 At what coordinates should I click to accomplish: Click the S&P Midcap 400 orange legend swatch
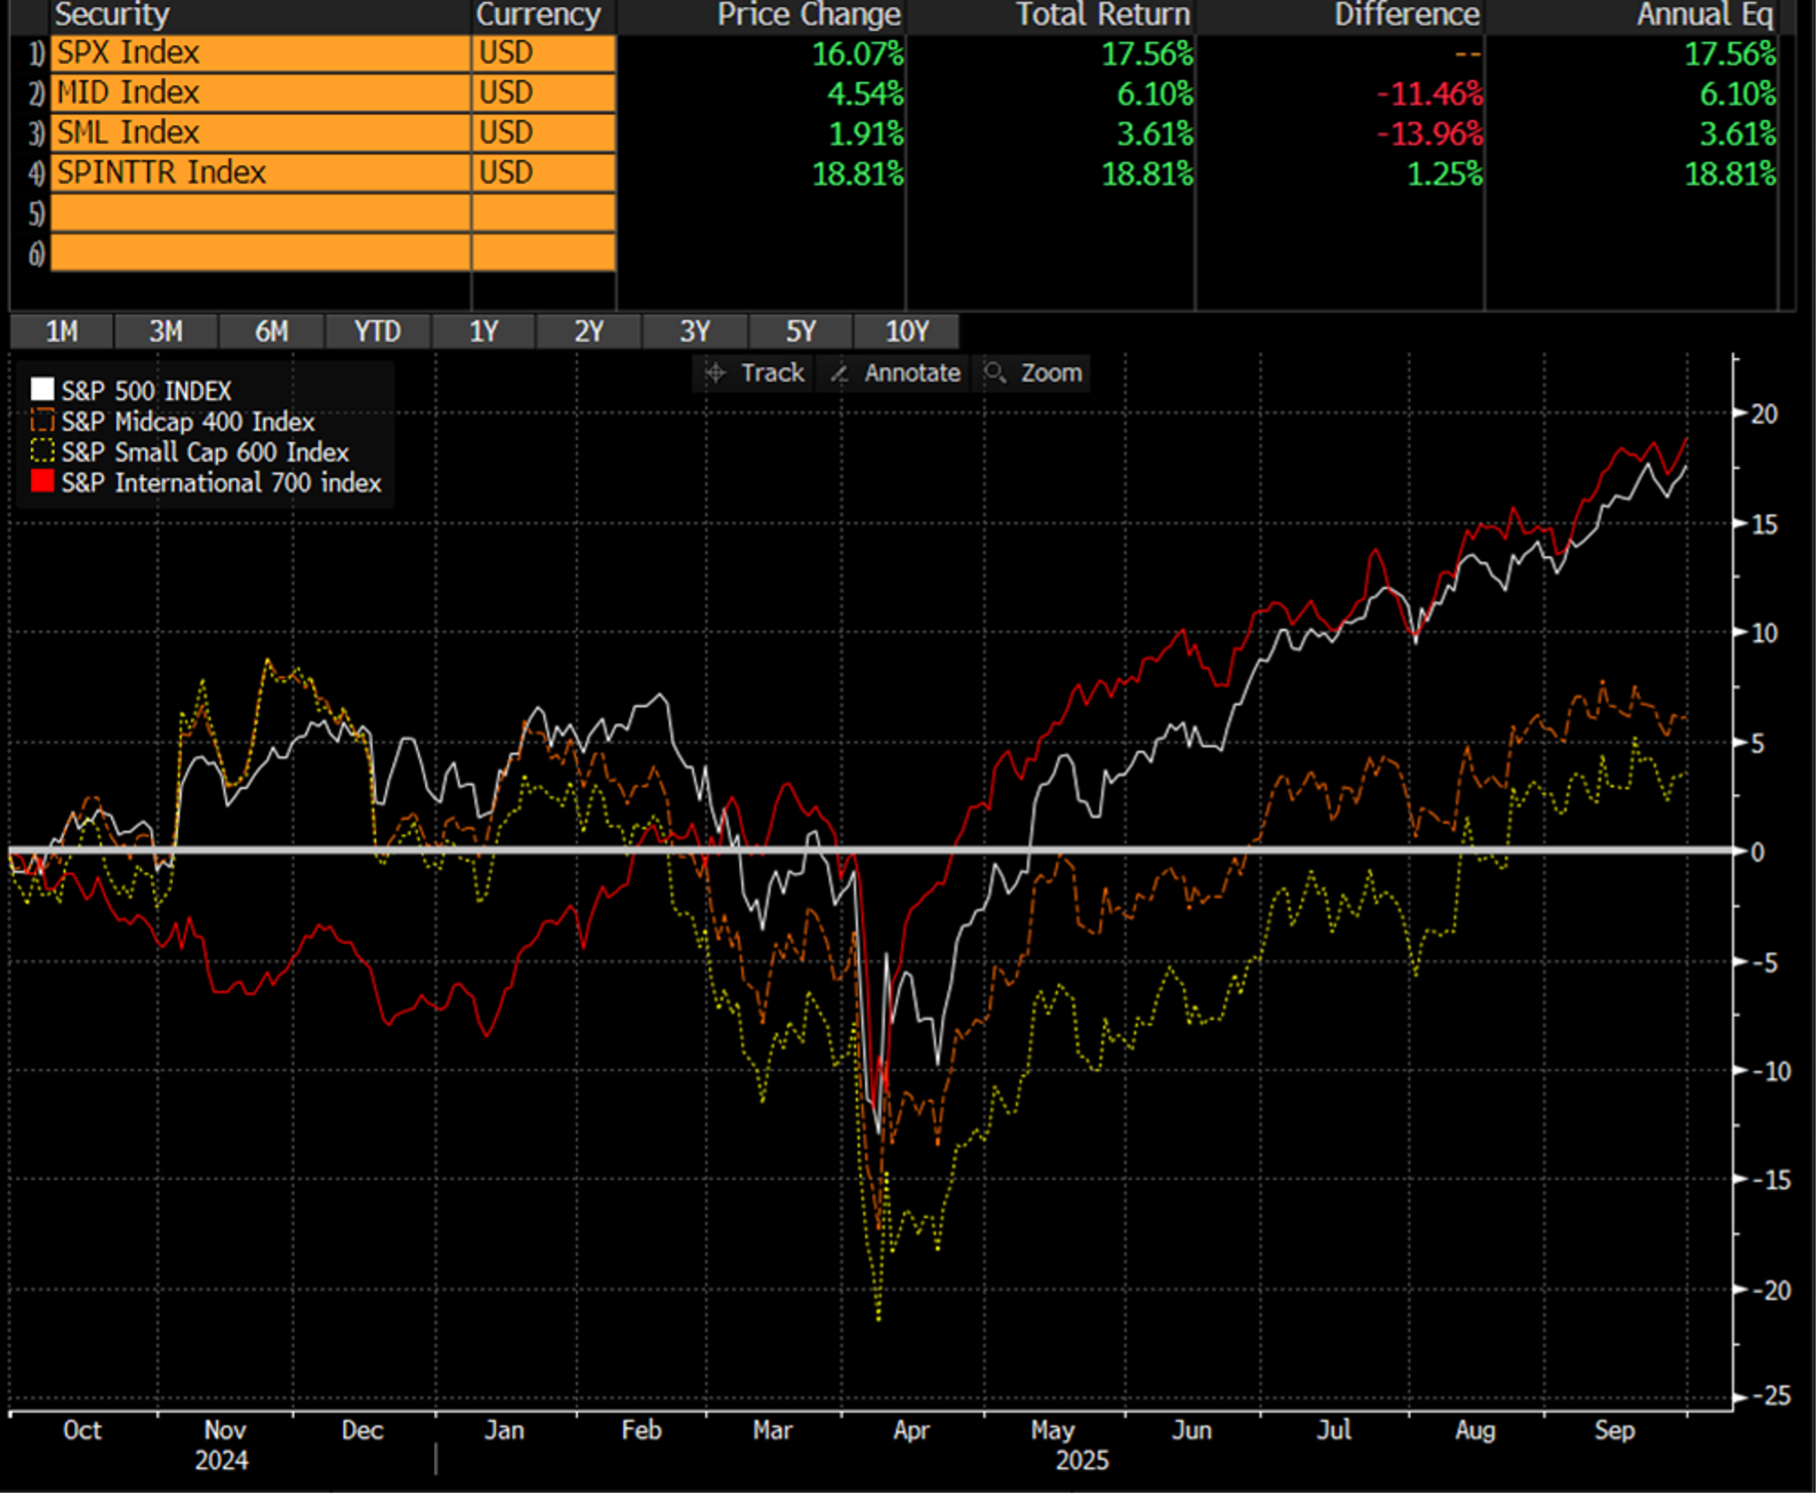click(x=42, y=421)
